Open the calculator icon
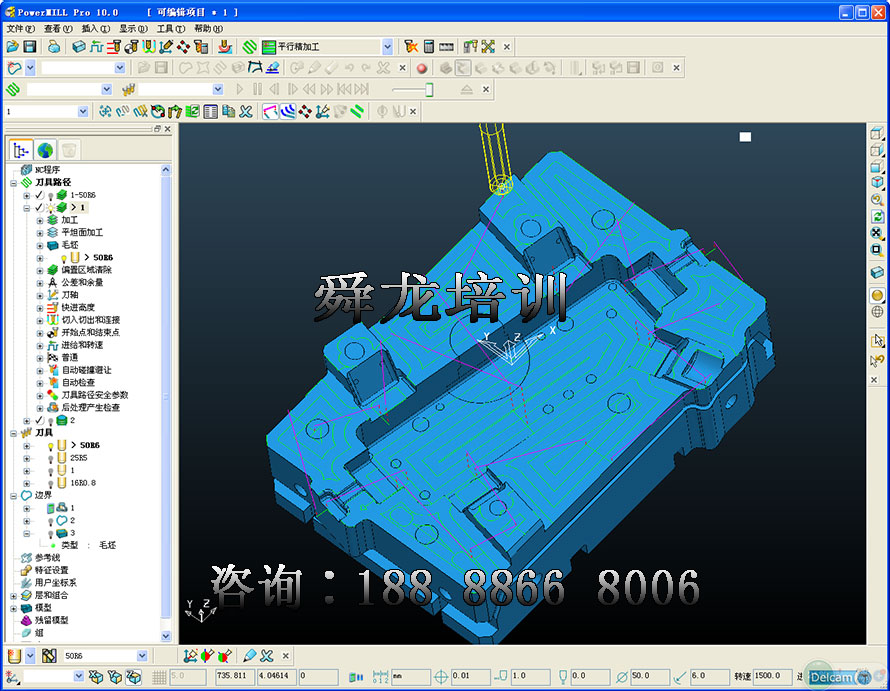This screenshot has height=691, width=890. pos(429,47)
